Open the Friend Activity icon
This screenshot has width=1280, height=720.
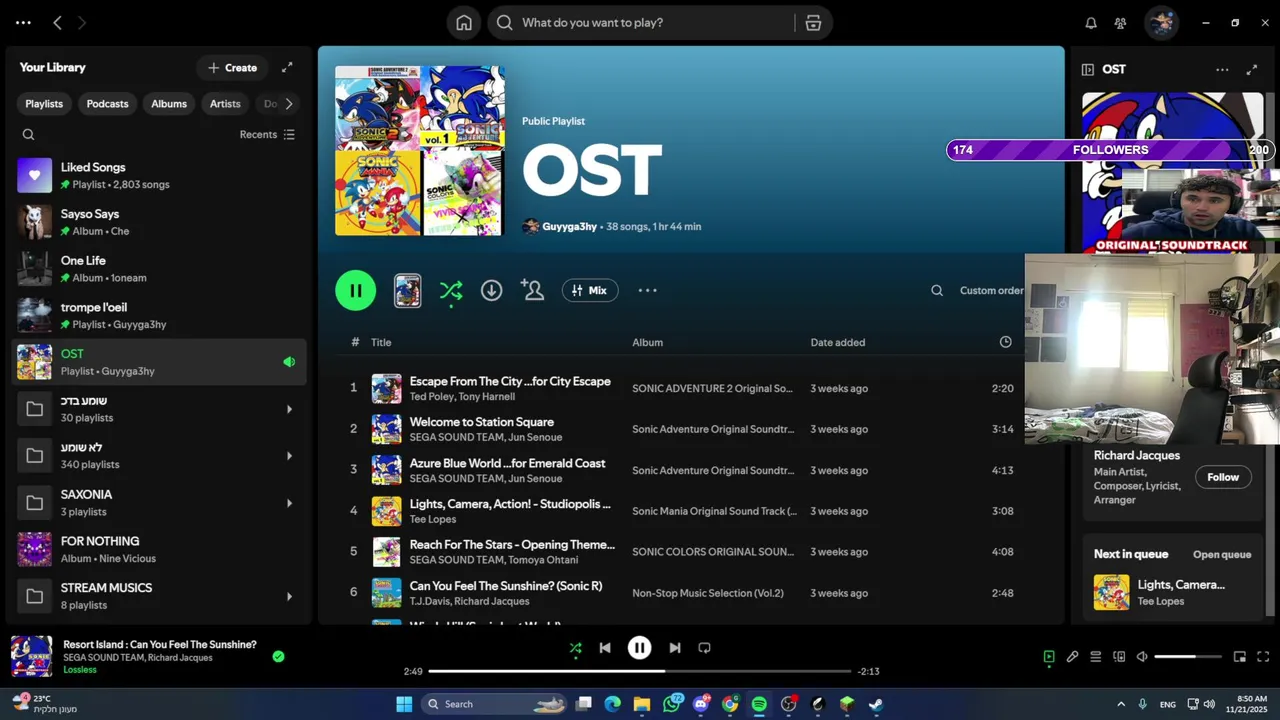click(1120, 23)
